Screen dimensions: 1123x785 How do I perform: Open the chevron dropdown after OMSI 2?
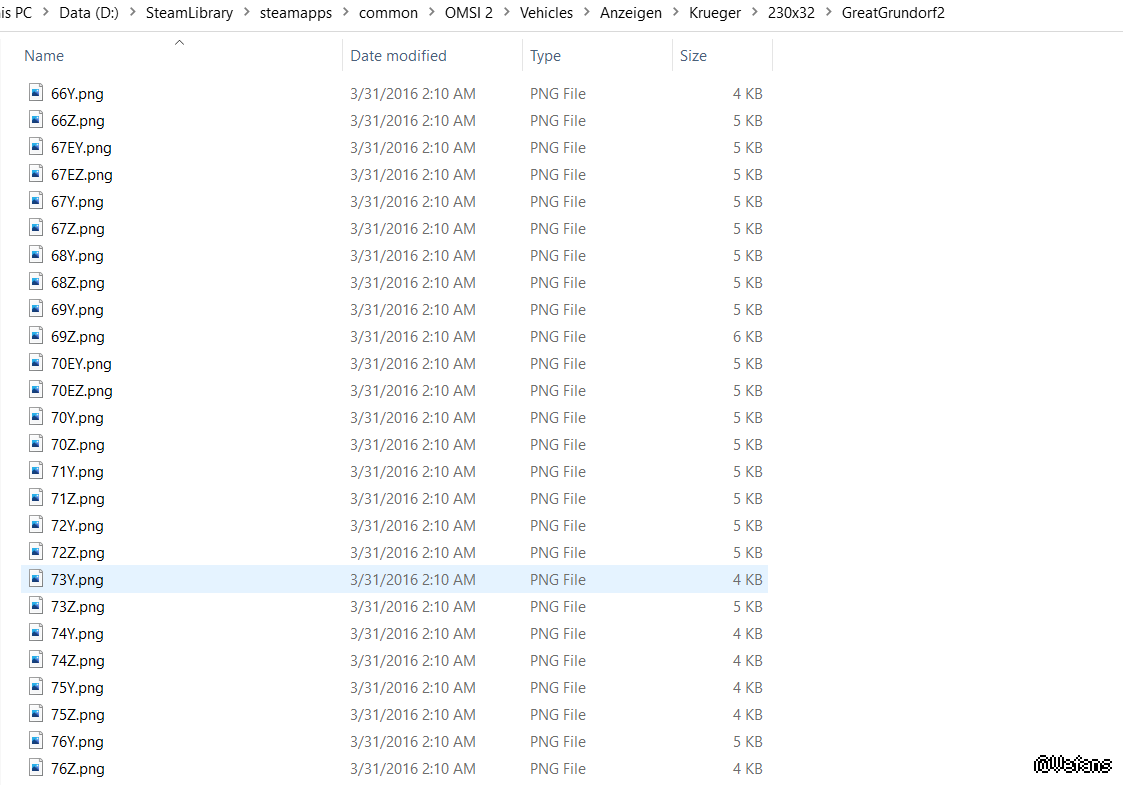coord(506,13)
